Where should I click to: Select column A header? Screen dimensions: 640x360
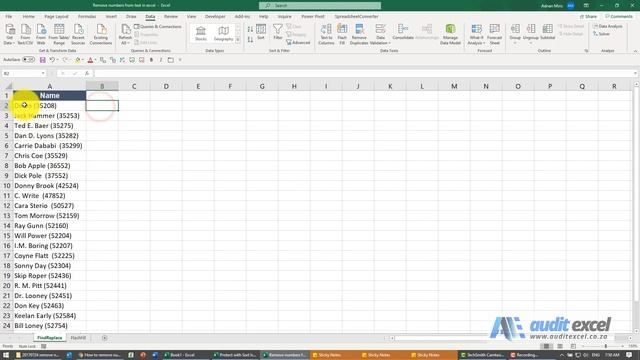(50, 86)
